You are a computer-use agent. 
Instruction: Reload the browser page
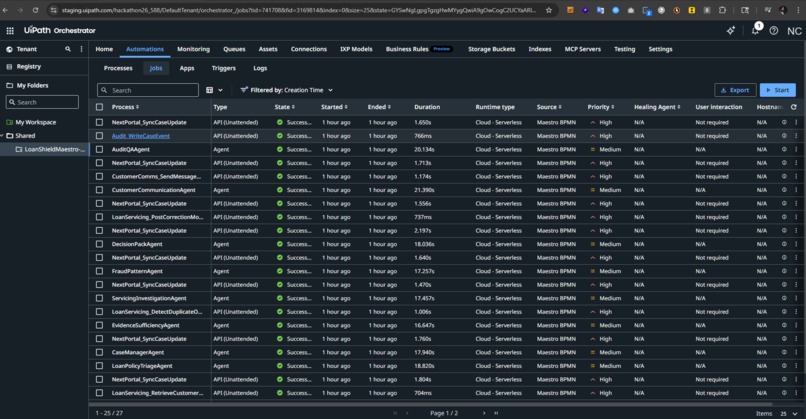[x=35, y=10]
